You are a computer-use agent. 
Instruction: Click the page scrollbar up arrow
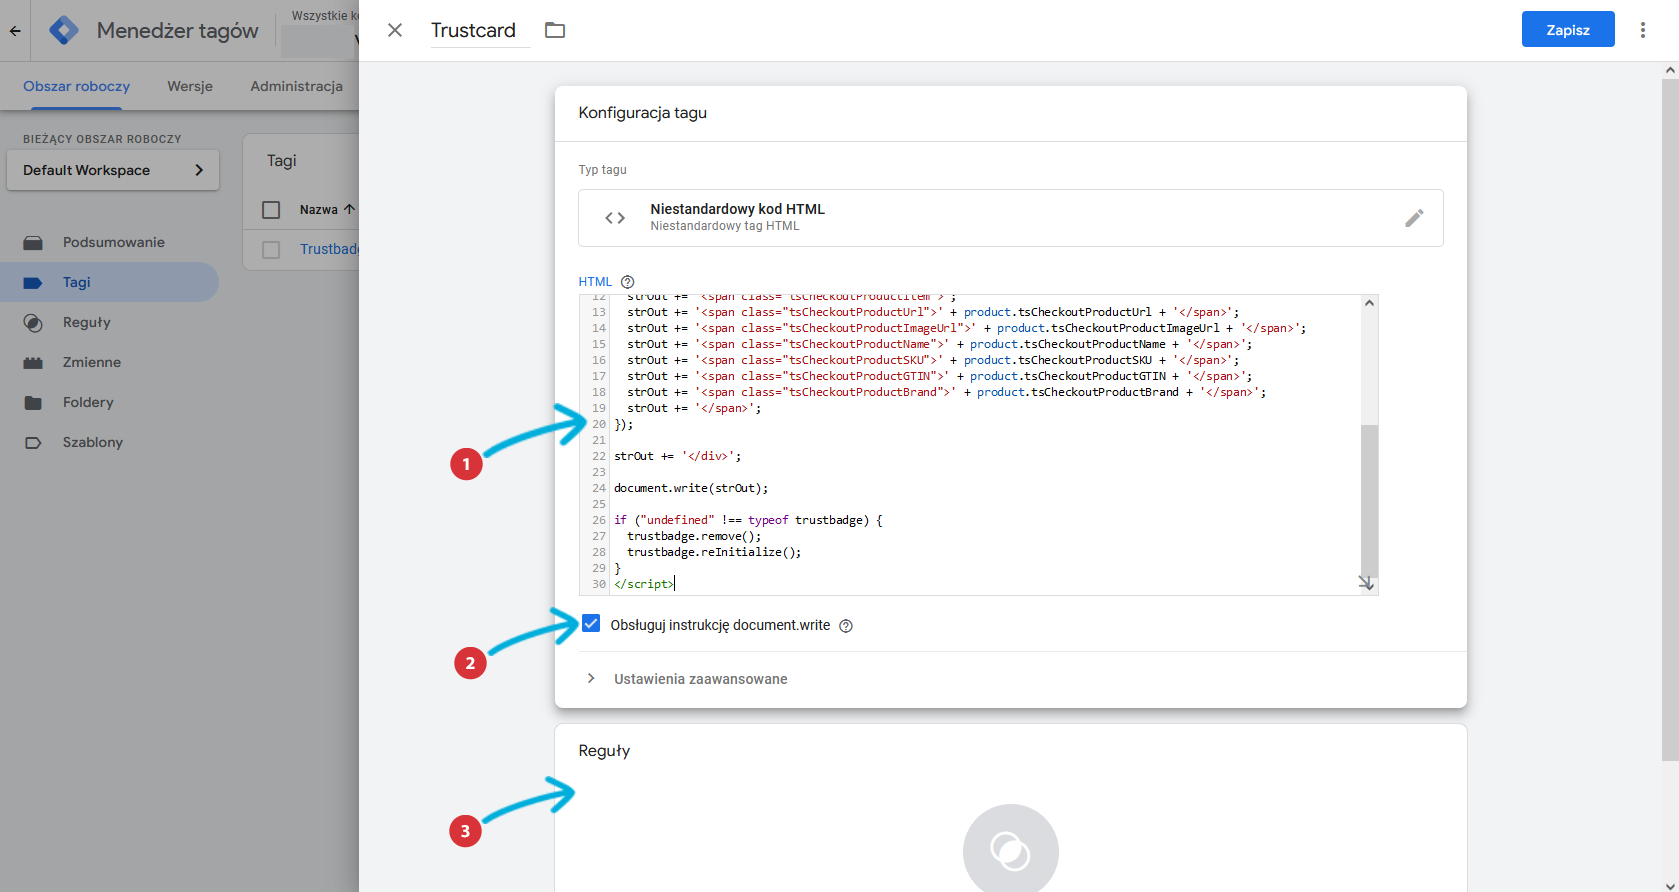click(1670, 70)
